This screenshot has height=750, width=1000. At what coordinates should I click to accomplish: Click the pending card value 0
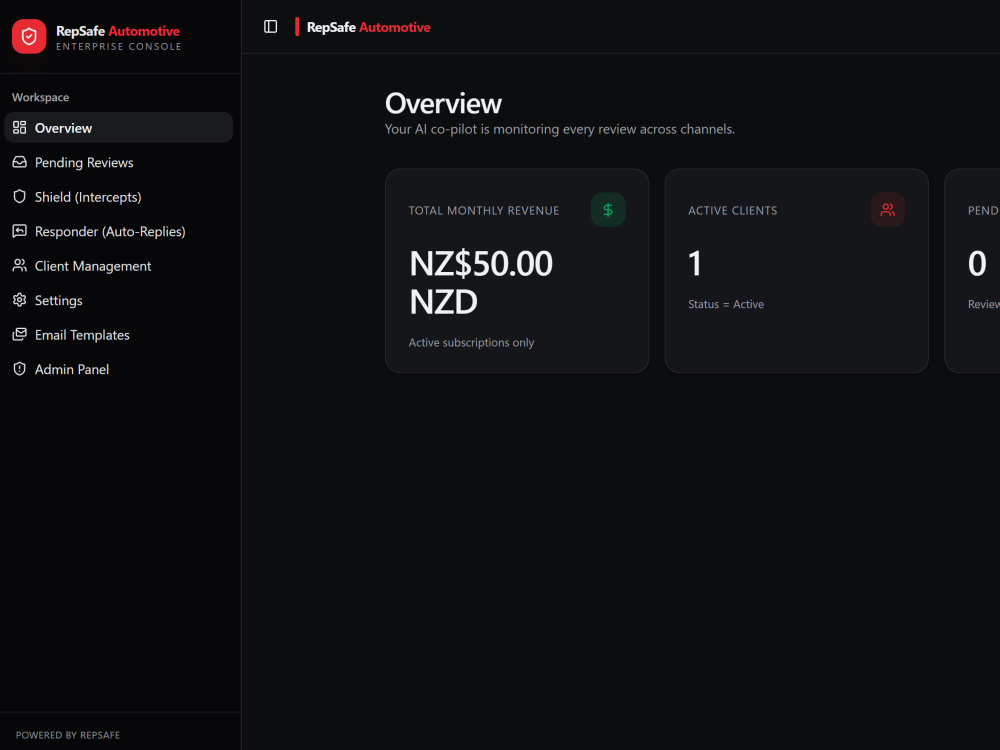click(x=977, y=263)
